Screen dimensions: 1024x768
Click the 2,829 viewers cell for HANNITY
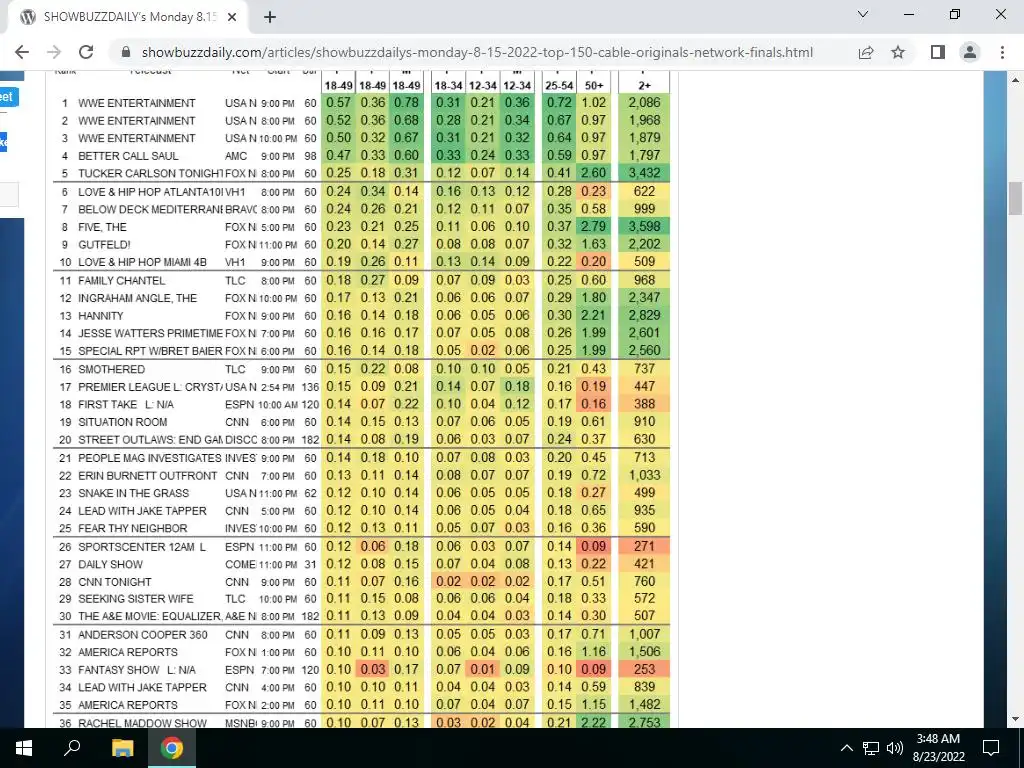click(x=644, y=315)
